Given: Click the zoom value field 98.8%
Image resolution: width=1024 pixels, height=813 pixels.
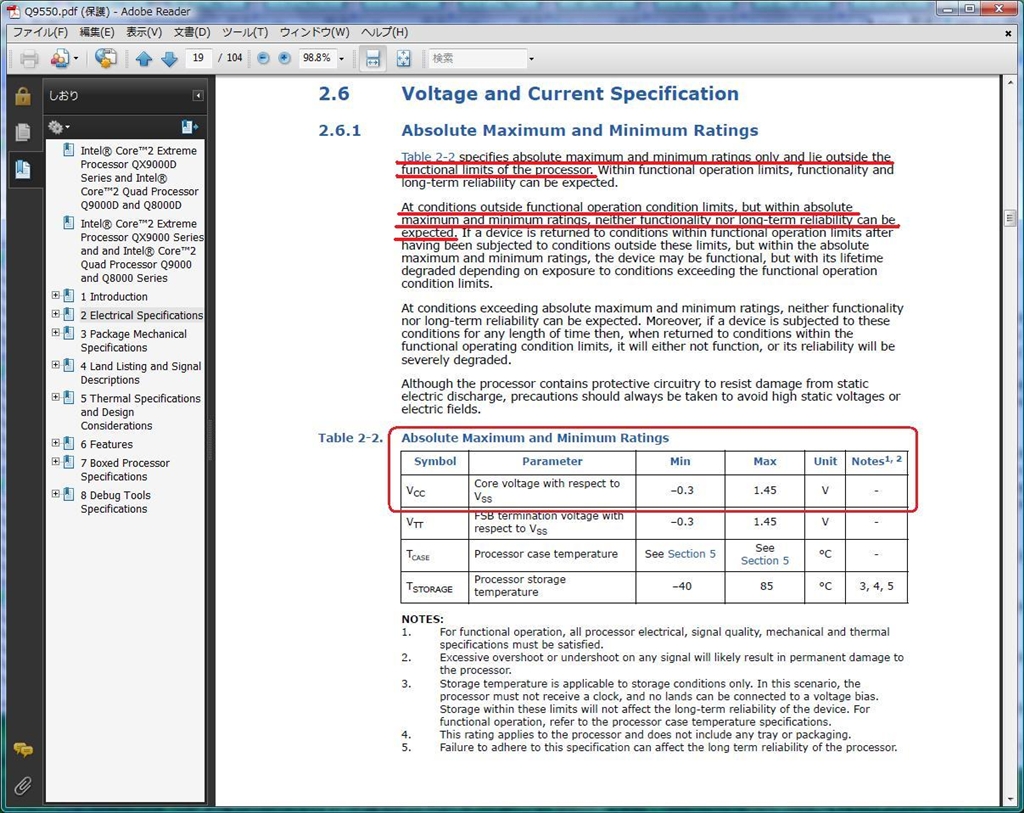Looking at the screenshot, I should (x=317, y=58).
